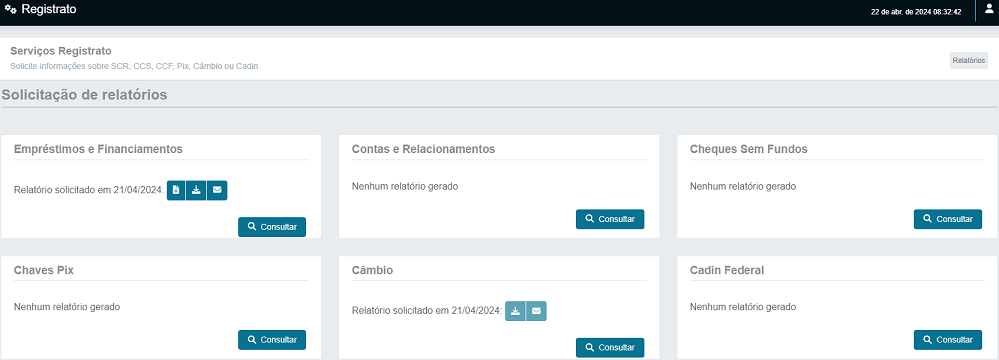Click the 'Cheques Sem Fundos' card title
Screen dimensions: 999x360
[x=749, y=149]
